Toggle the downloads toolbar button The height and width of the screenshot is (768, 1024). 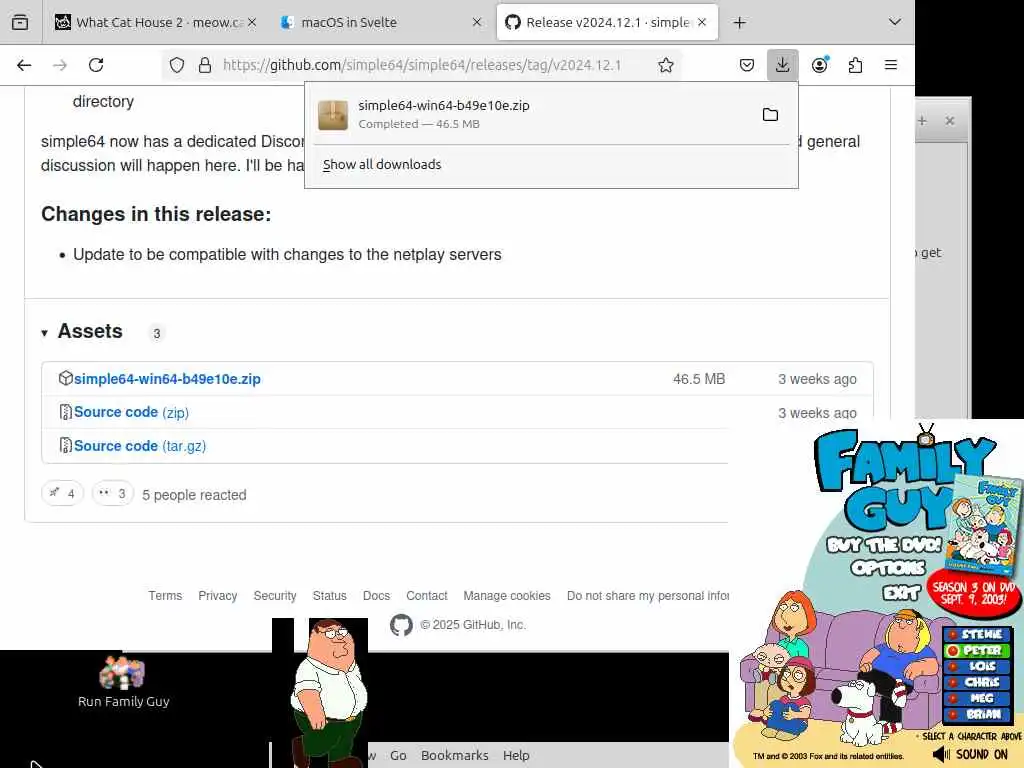point(782,65)
